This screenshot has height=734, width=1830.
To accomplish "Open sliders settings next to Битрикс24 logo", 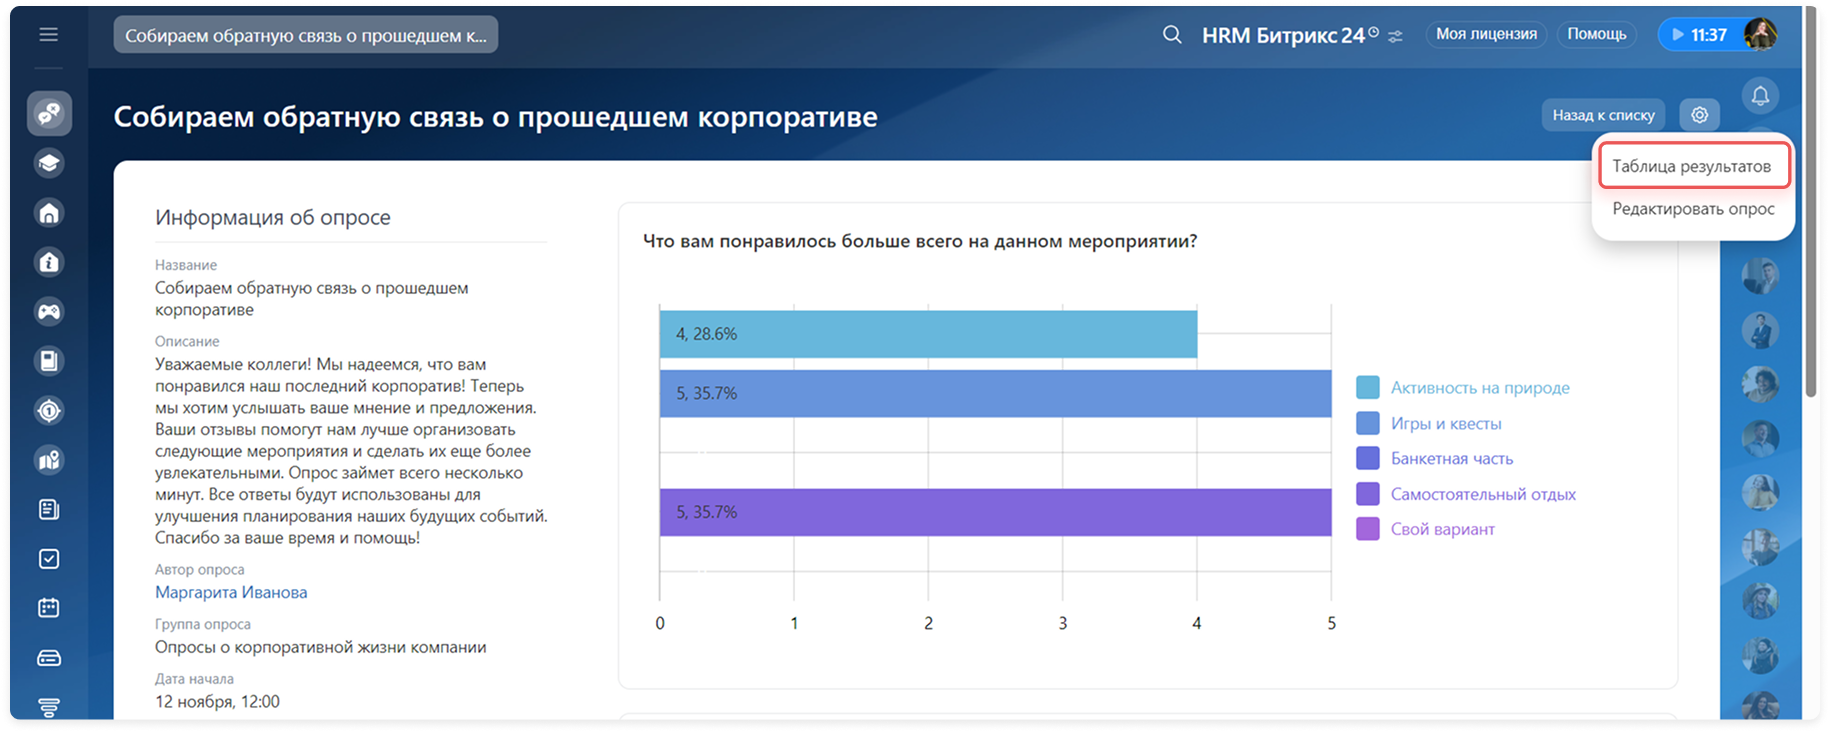I will [x=1395, y=36].
